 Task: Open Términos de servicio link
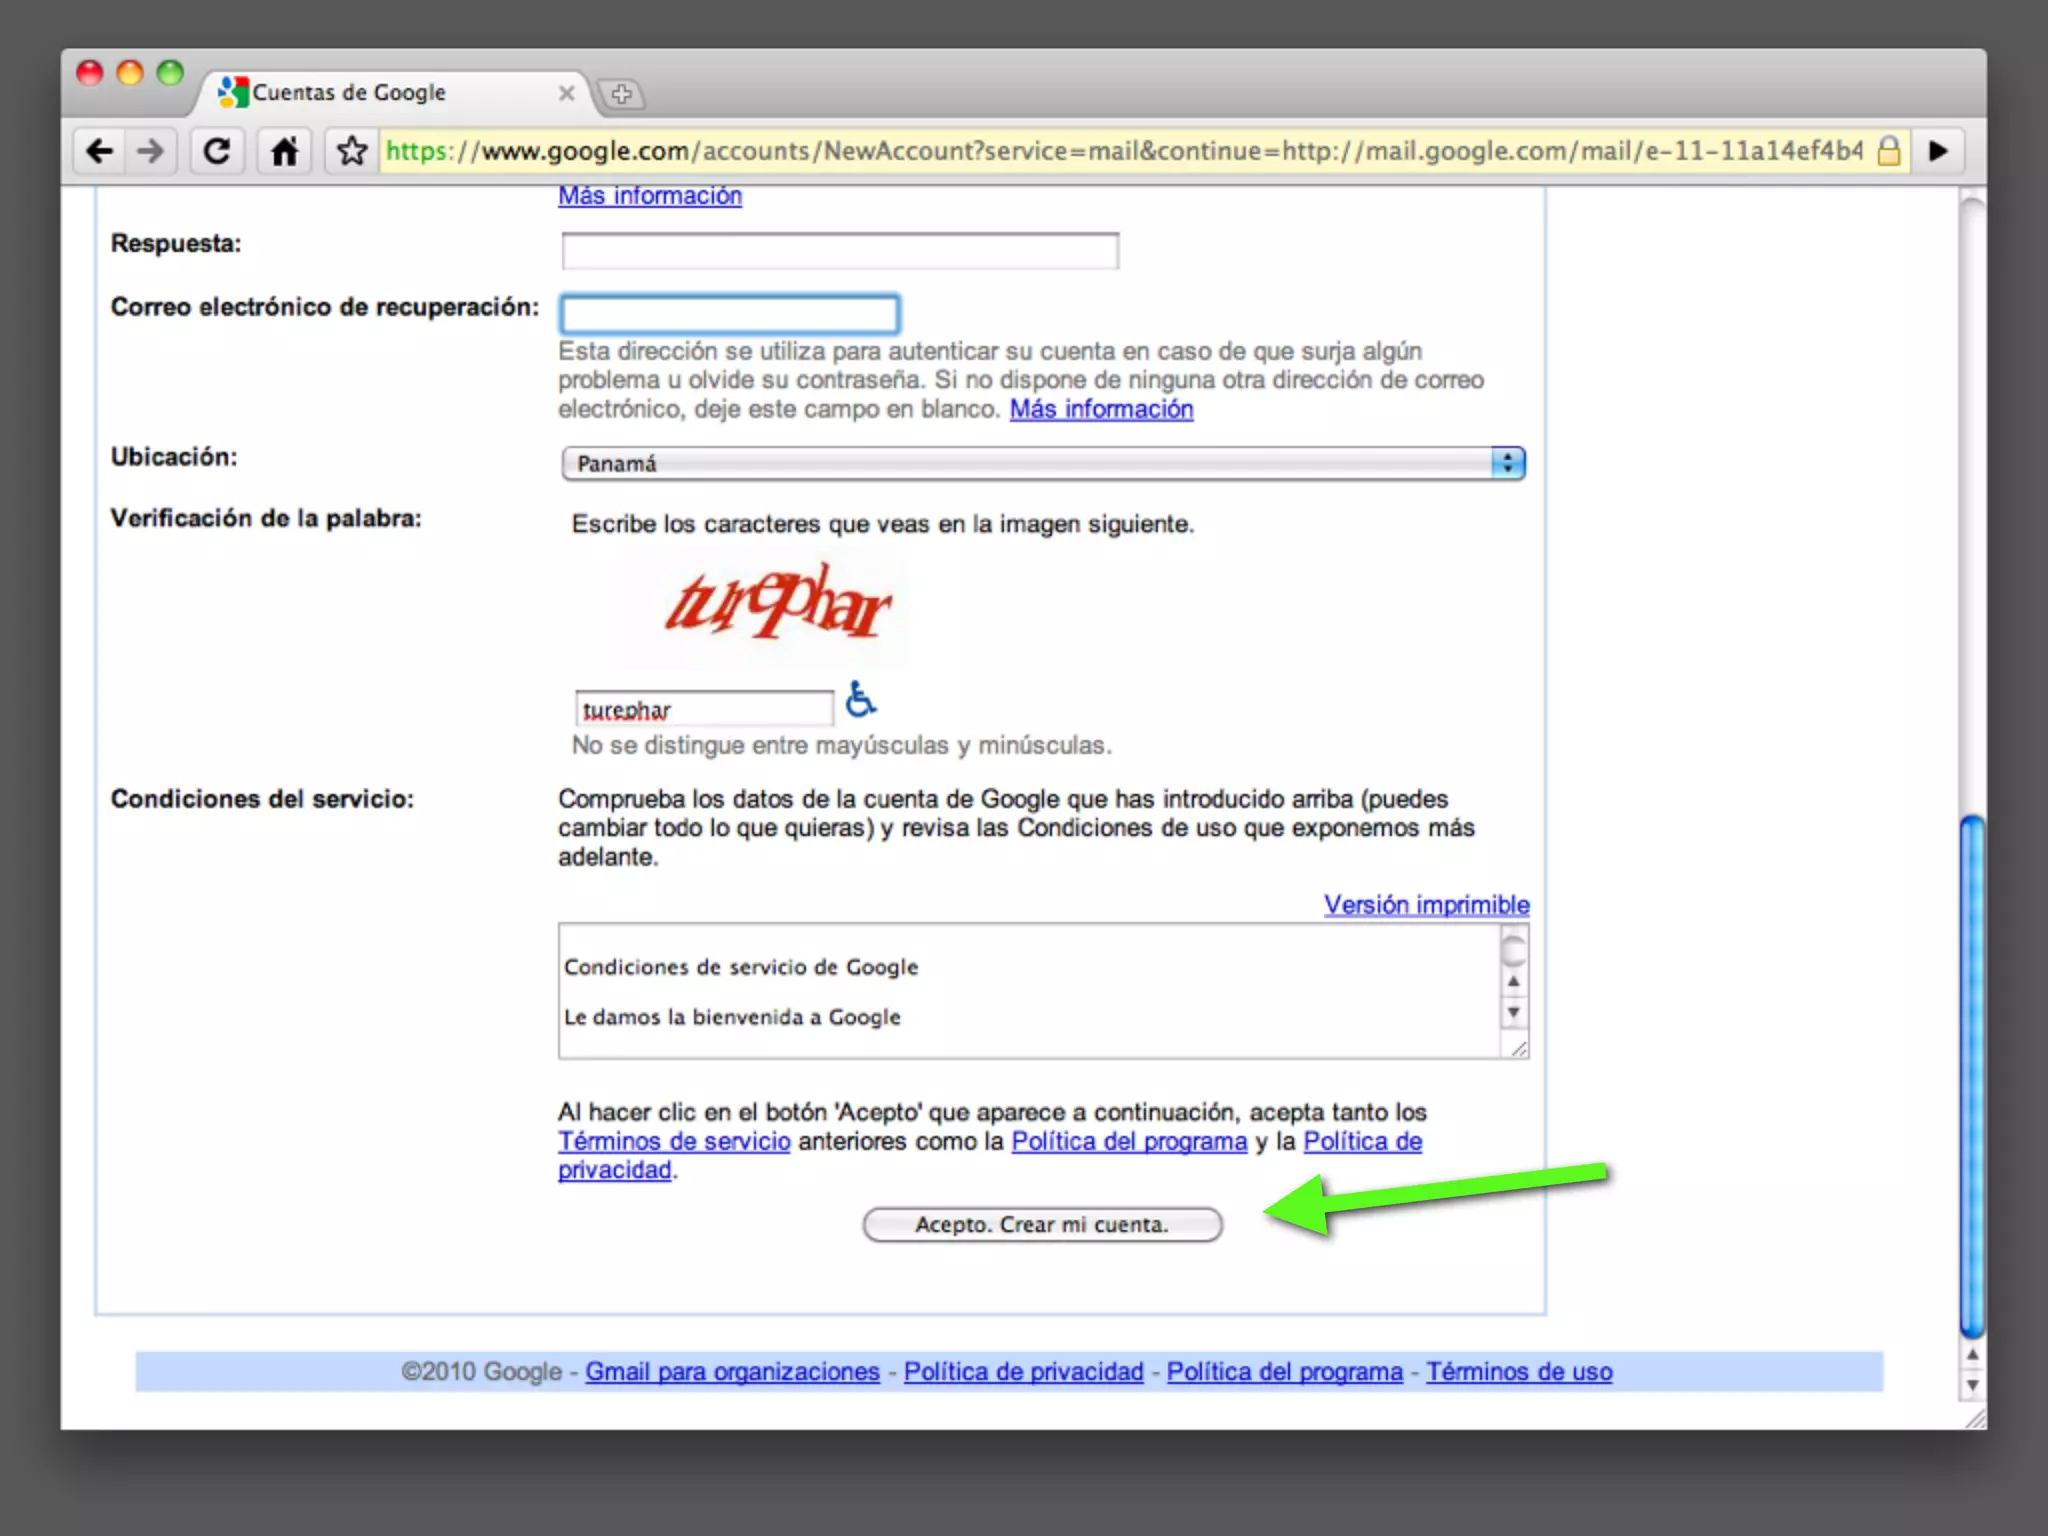click(674, 1141)
